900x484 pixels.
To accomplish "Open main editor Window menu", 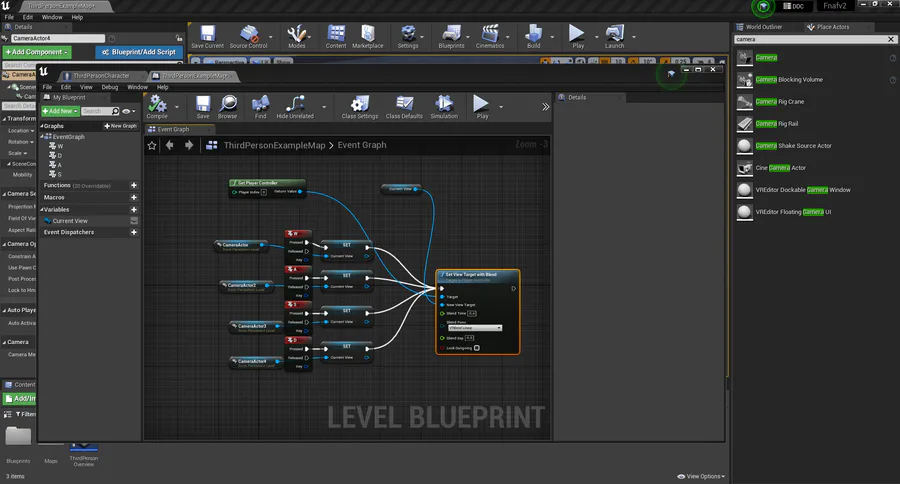I will [x=52, y=17].
